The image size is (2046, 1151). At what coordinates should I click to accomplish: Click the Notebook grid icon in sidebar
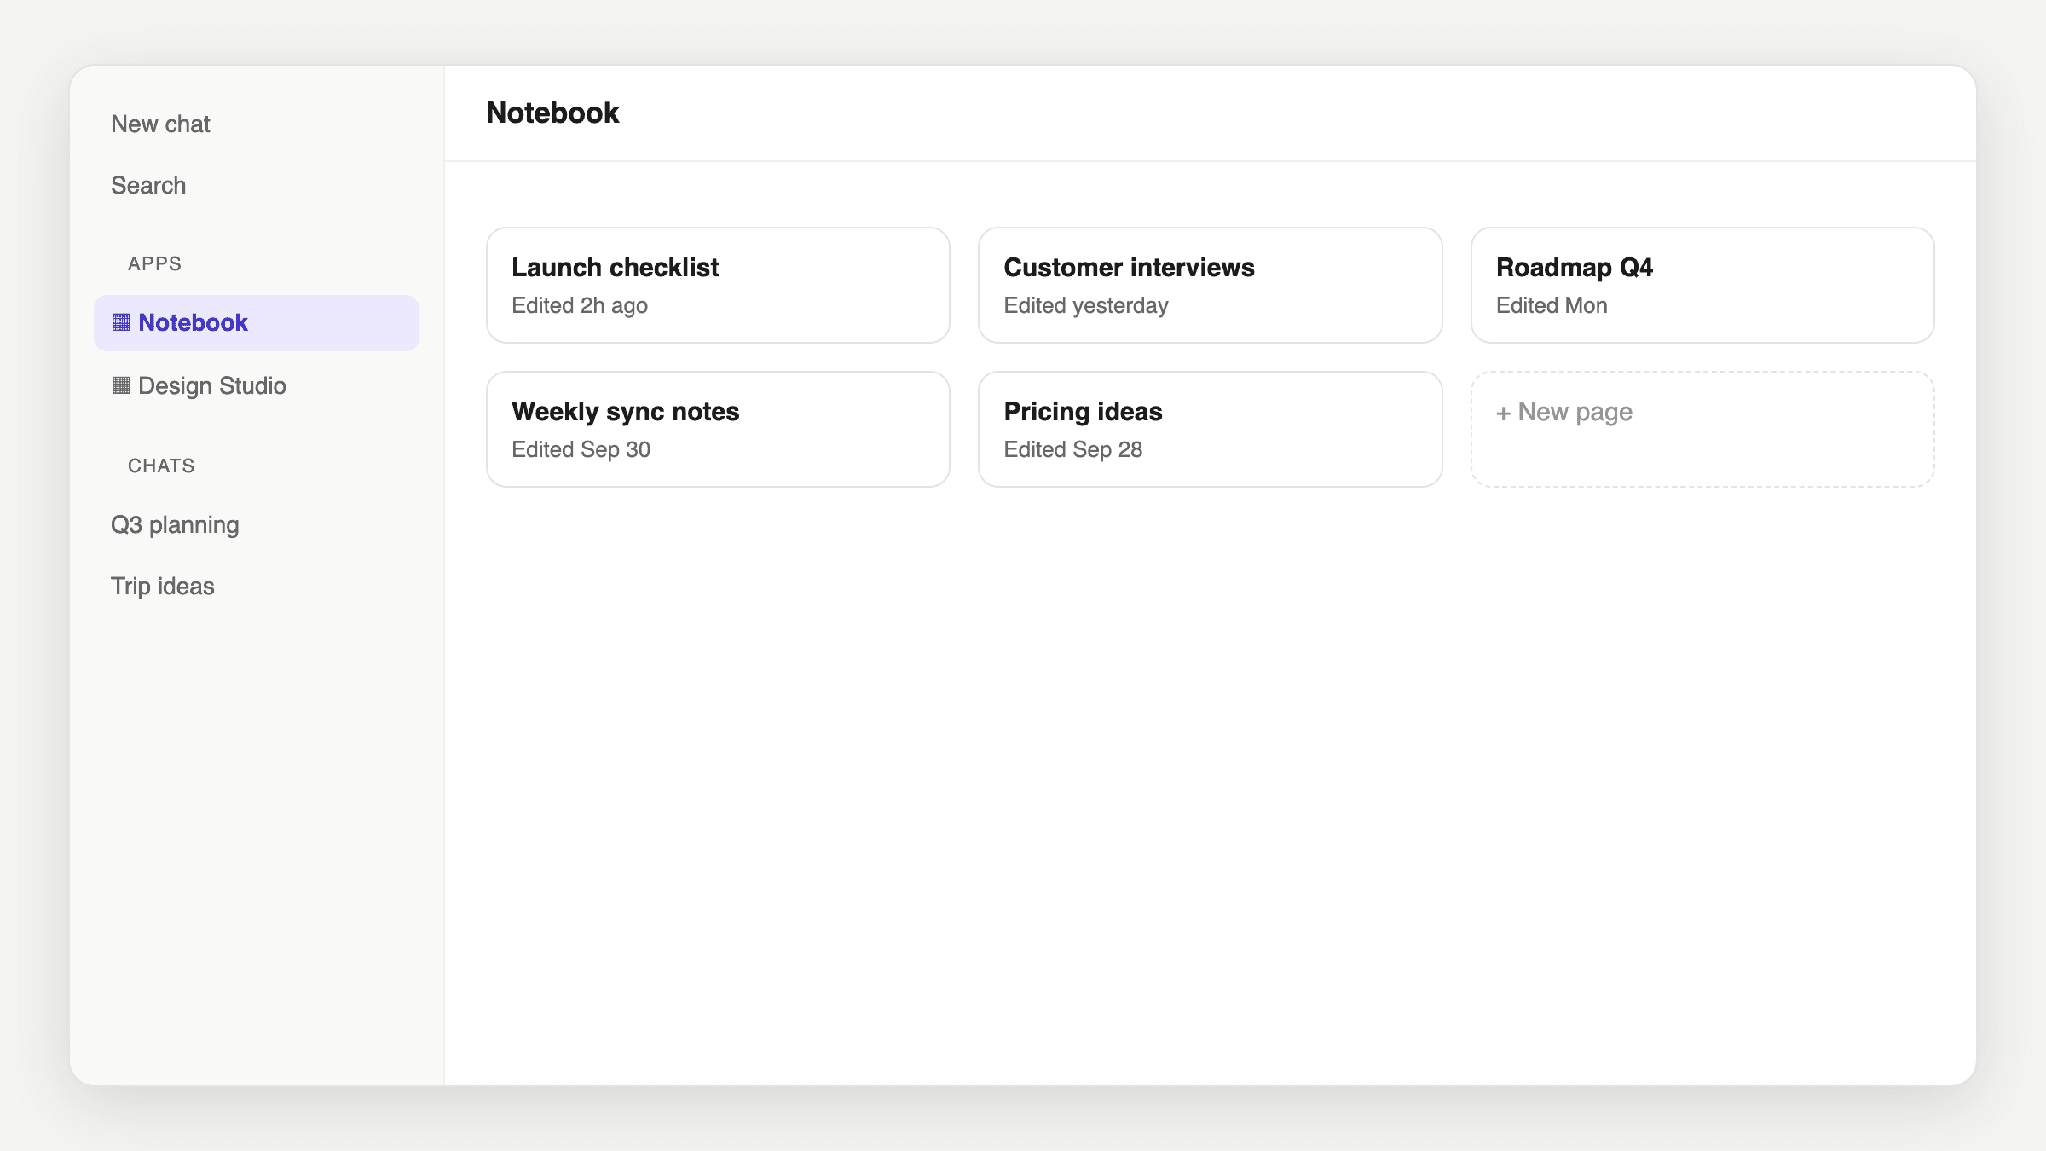click(x=121, y=322)
